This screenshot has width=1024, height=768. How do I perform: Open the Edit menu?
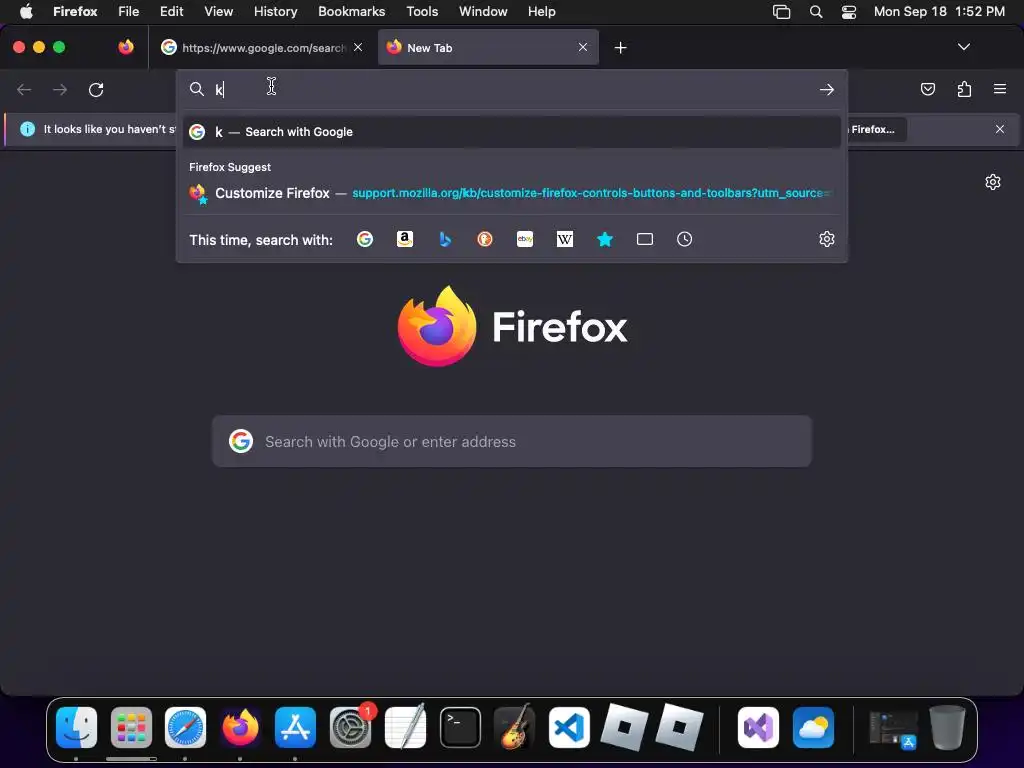point(172,12)
